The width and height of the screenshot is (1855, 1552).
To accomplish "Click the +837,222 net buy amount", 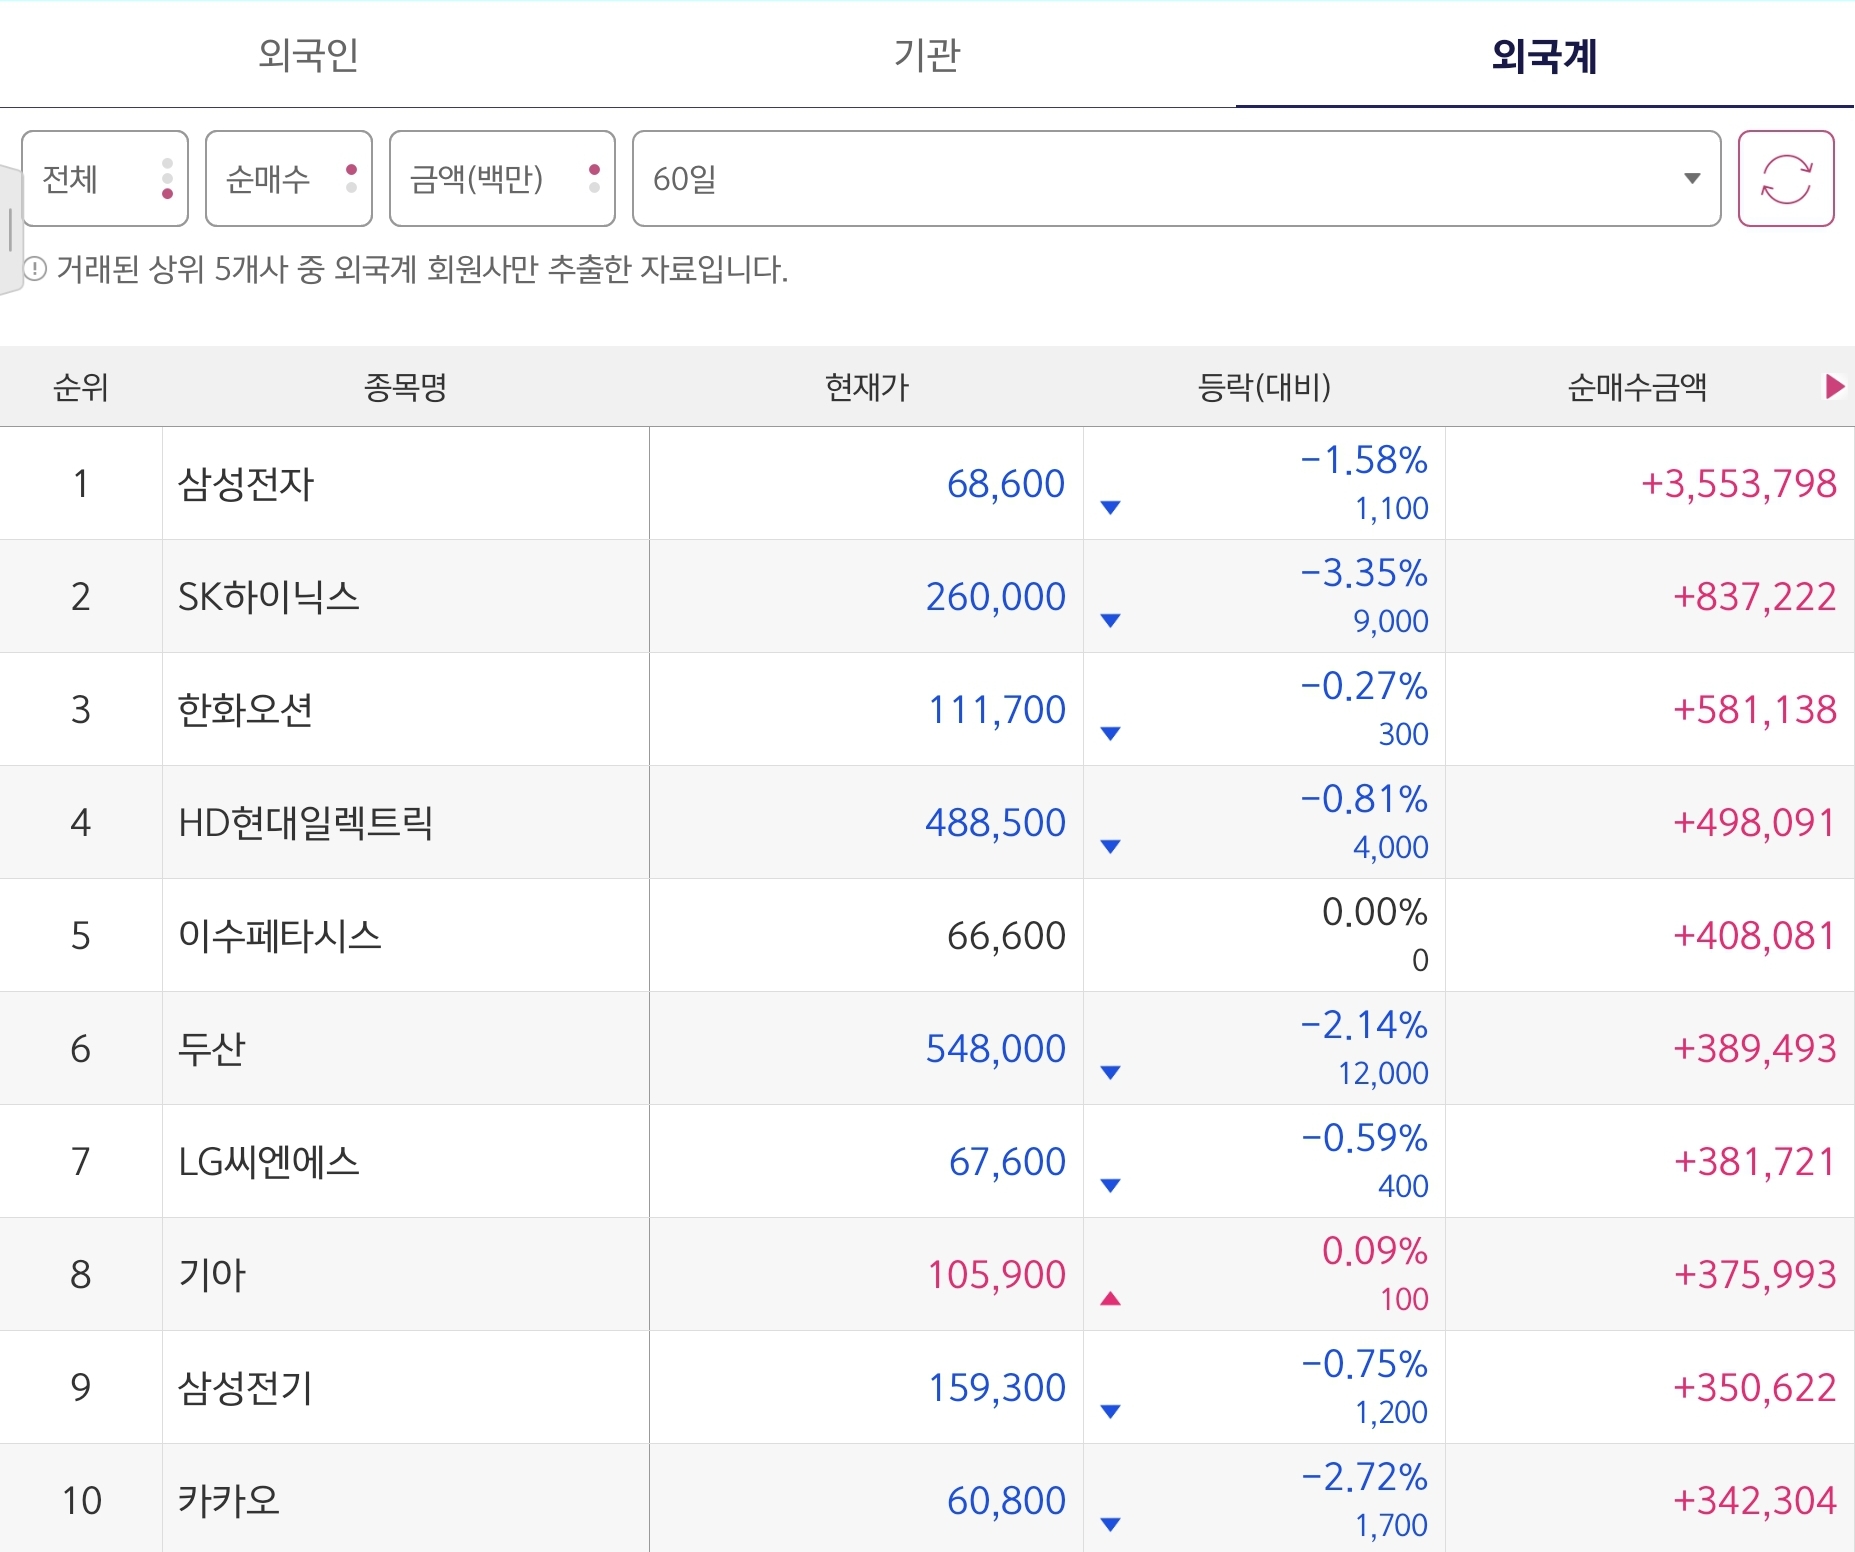I will (x=1755, y=597).
